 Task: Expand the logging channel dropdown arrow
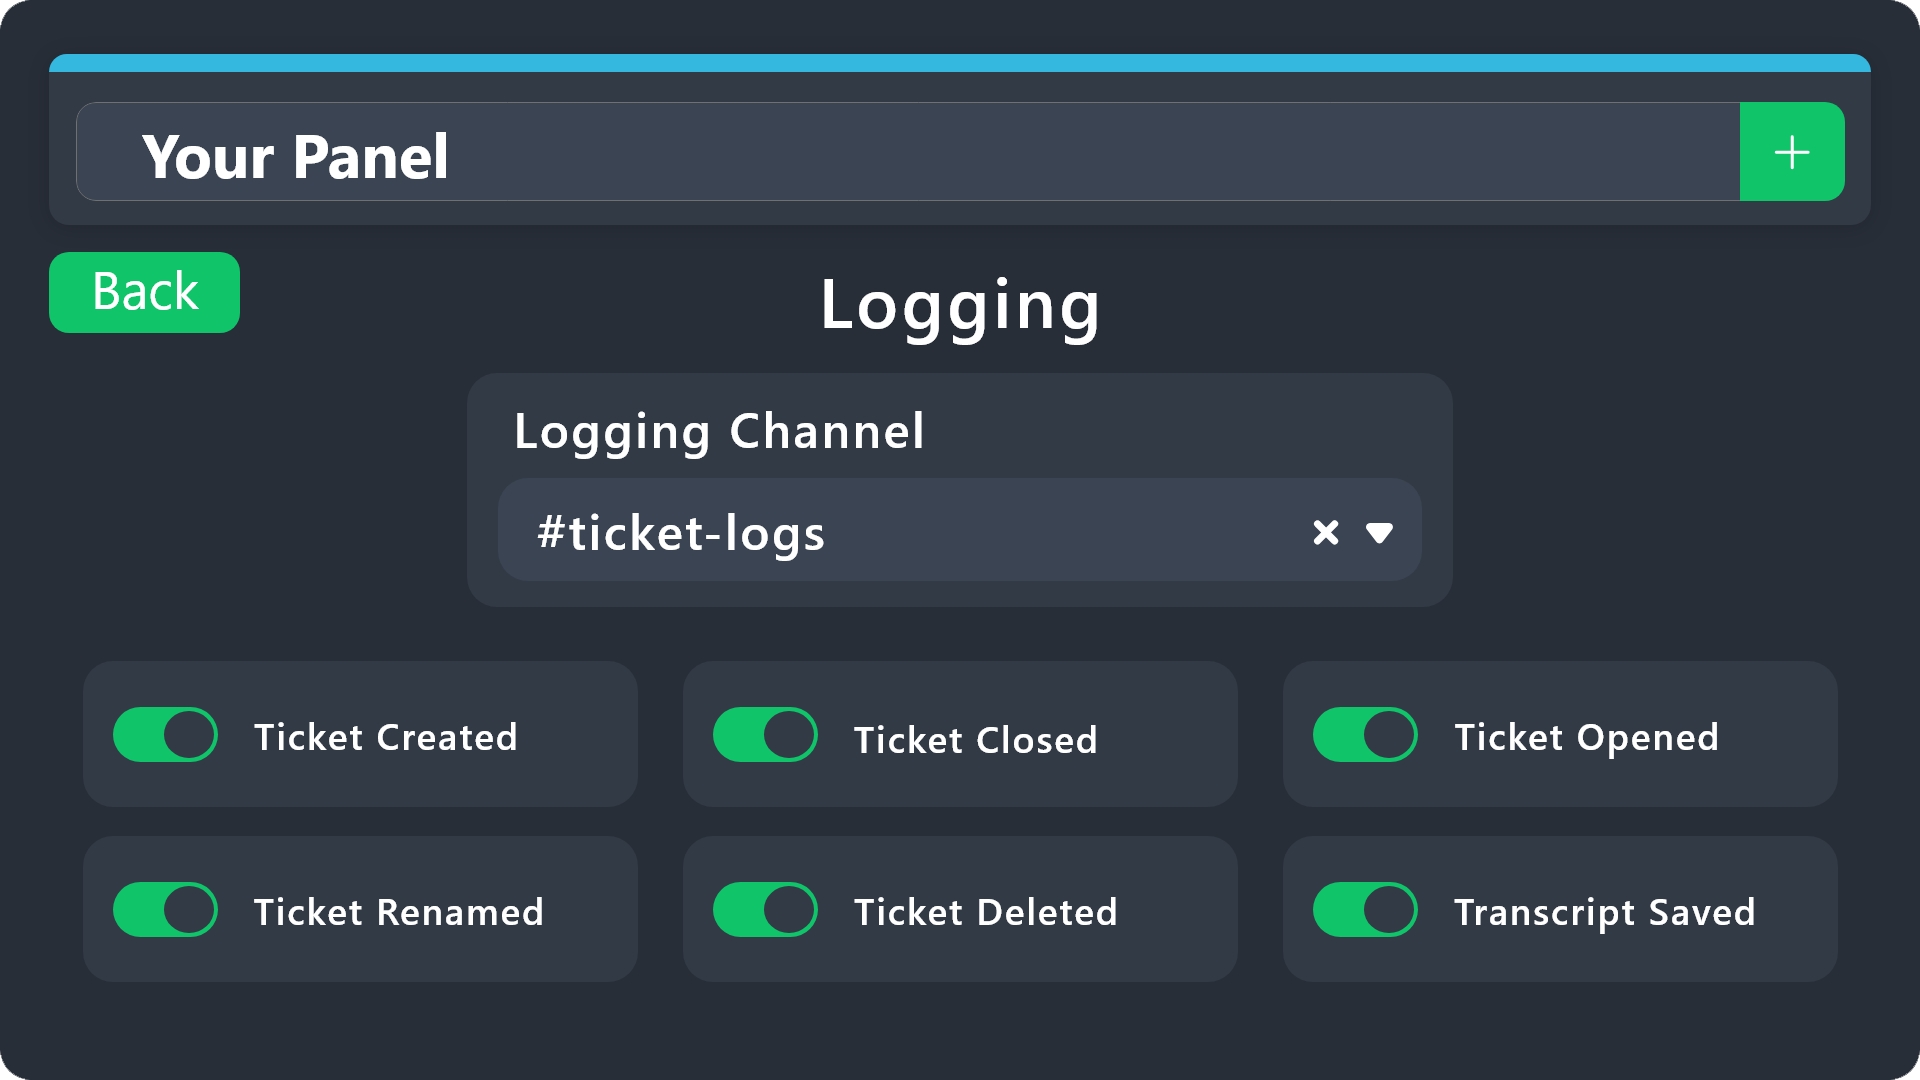tap(1379, 533)
